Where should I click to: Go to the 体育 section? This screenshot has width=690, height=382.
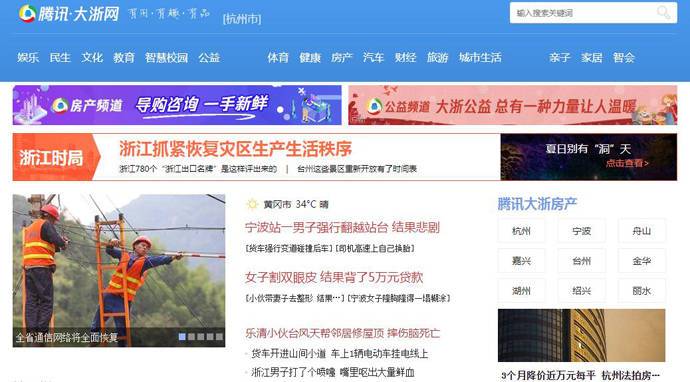click(278, 58)
